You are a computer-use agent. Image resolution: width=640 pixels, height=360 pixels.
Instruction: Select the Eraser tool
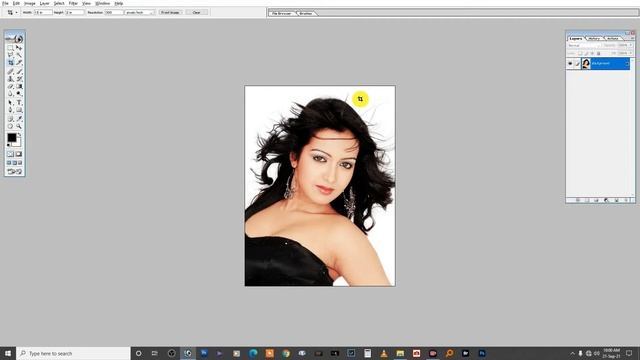click(x=11, y=86)
